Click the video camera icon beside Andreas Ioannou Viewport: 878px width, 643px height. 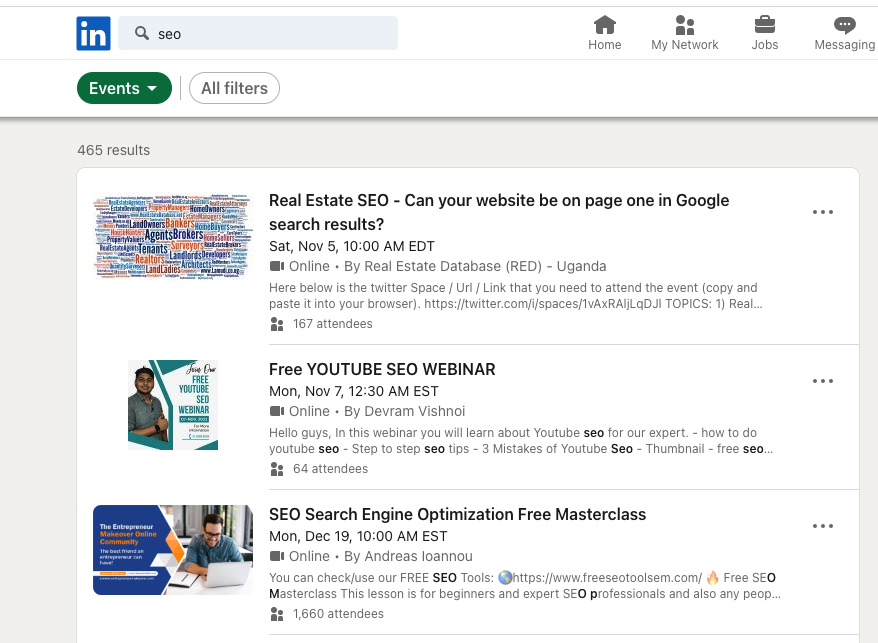pos(277,556)
